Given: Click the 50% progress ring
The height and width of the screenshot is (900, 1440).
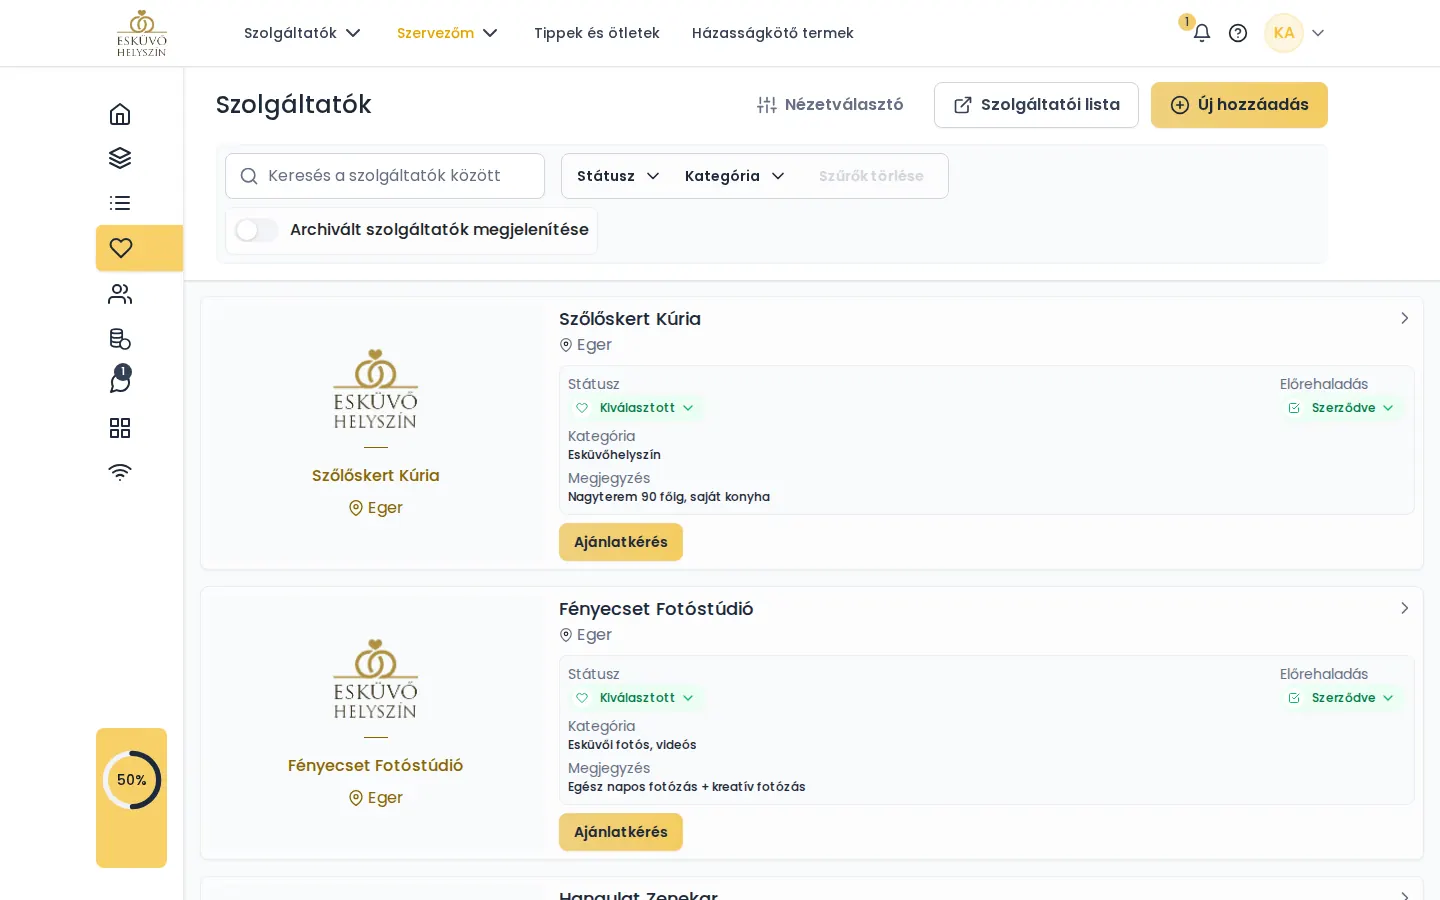Looking at the screenshot, I should click(x=132, y=780).
